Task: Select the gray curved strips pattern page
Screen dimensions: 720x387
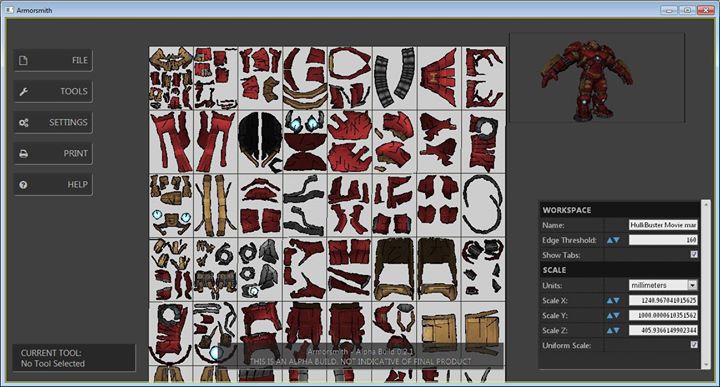Action: 395,78
